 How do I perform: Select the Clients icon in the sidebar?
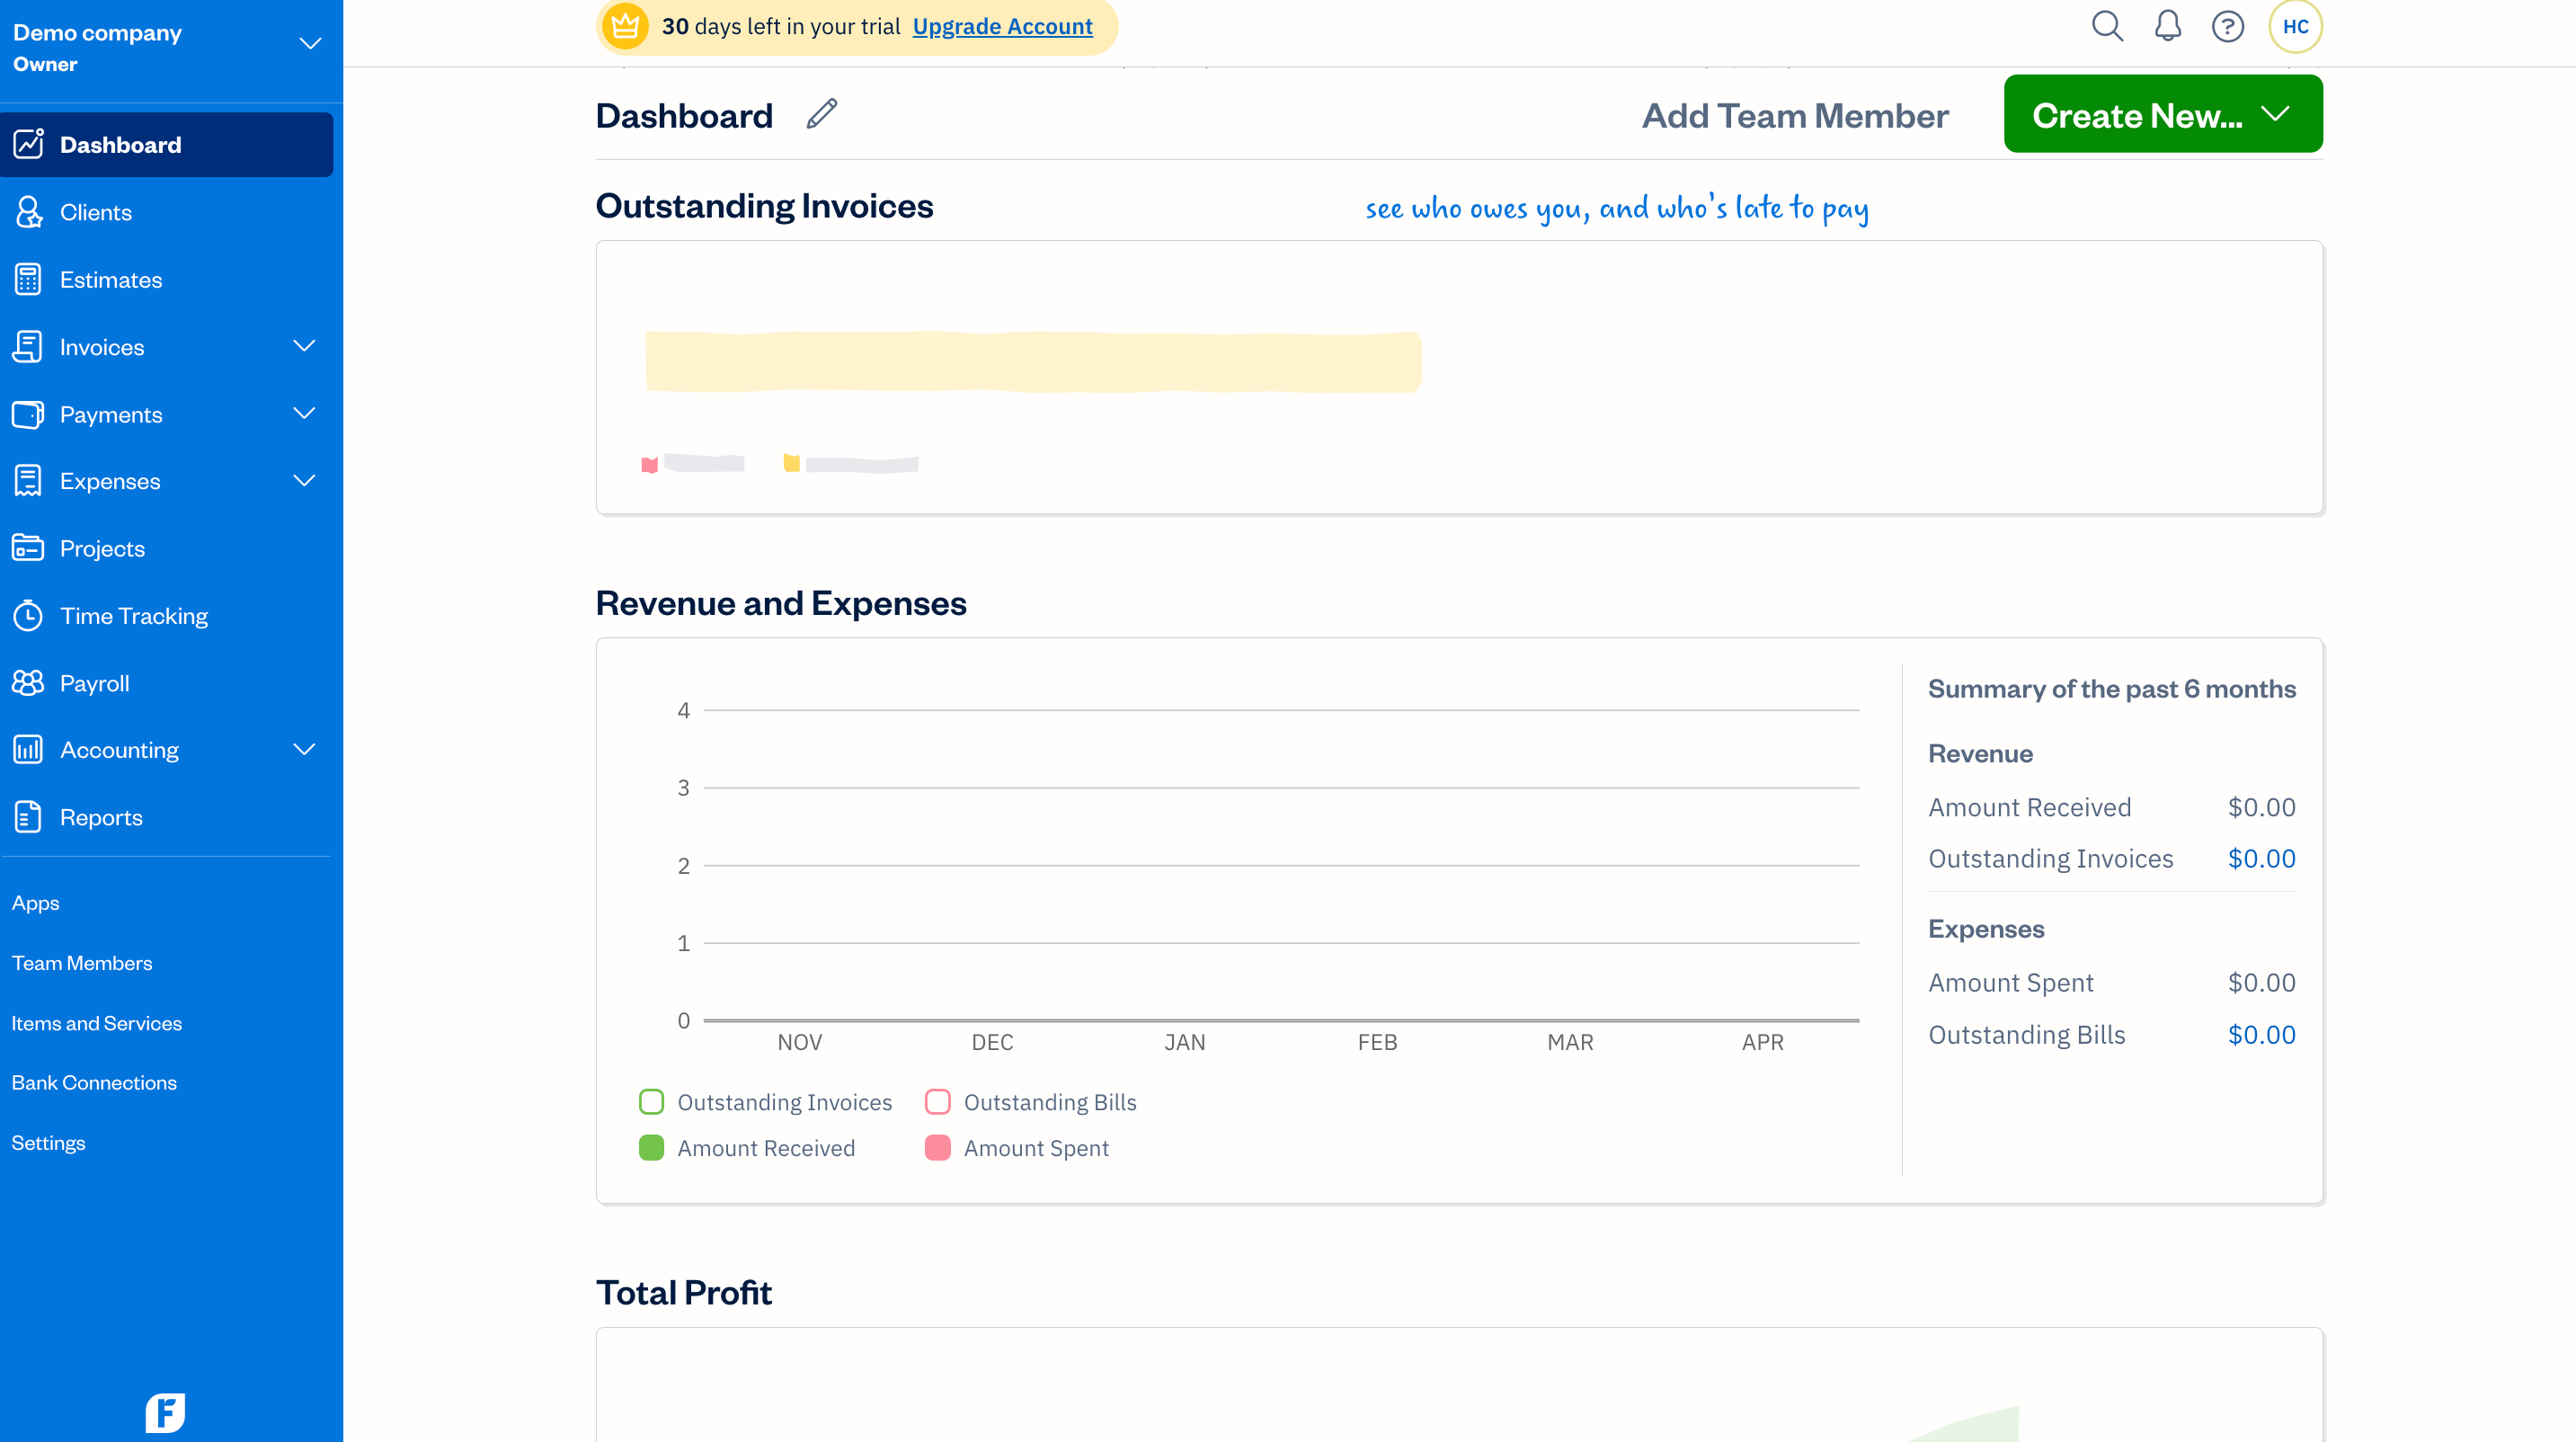coord(28,212)
